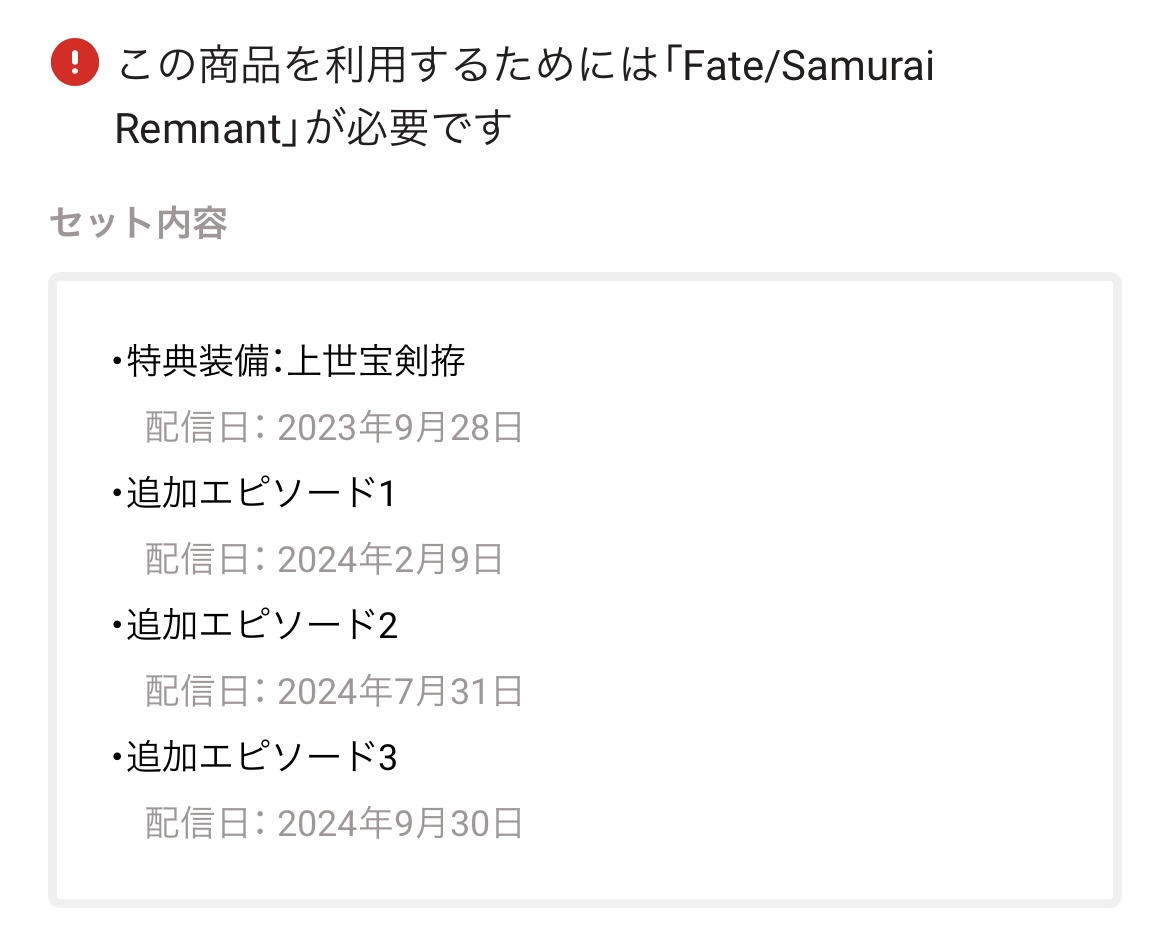Click the 配信日 label under 追加エピソード1
Viewport: 1170px width, 932px height.
point(197,560)
